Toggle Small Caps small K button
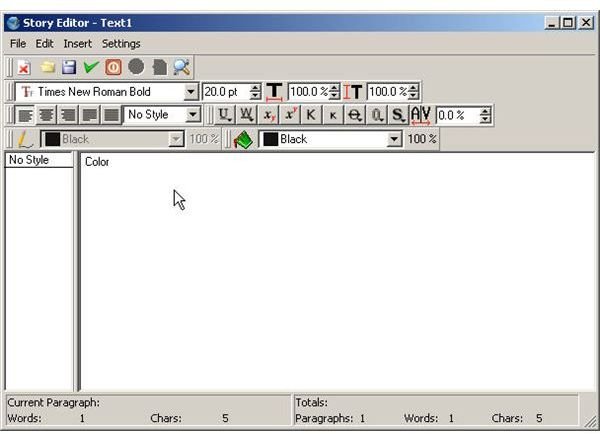The width and height of the screenshot is (600, 434). (333, 115)
